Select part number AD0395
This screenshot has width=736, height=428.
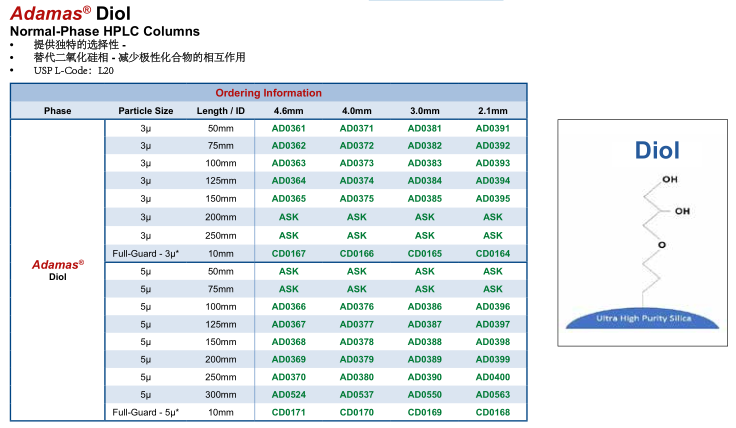[x=492, y=199]
